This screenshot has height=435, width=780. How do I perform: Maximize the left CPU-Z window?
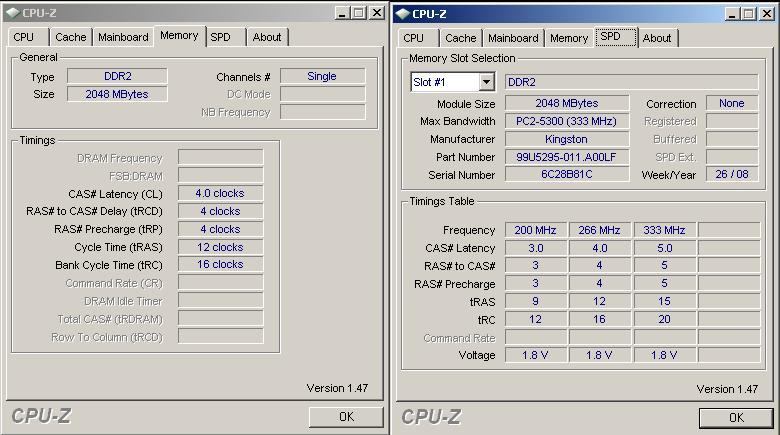358,13
